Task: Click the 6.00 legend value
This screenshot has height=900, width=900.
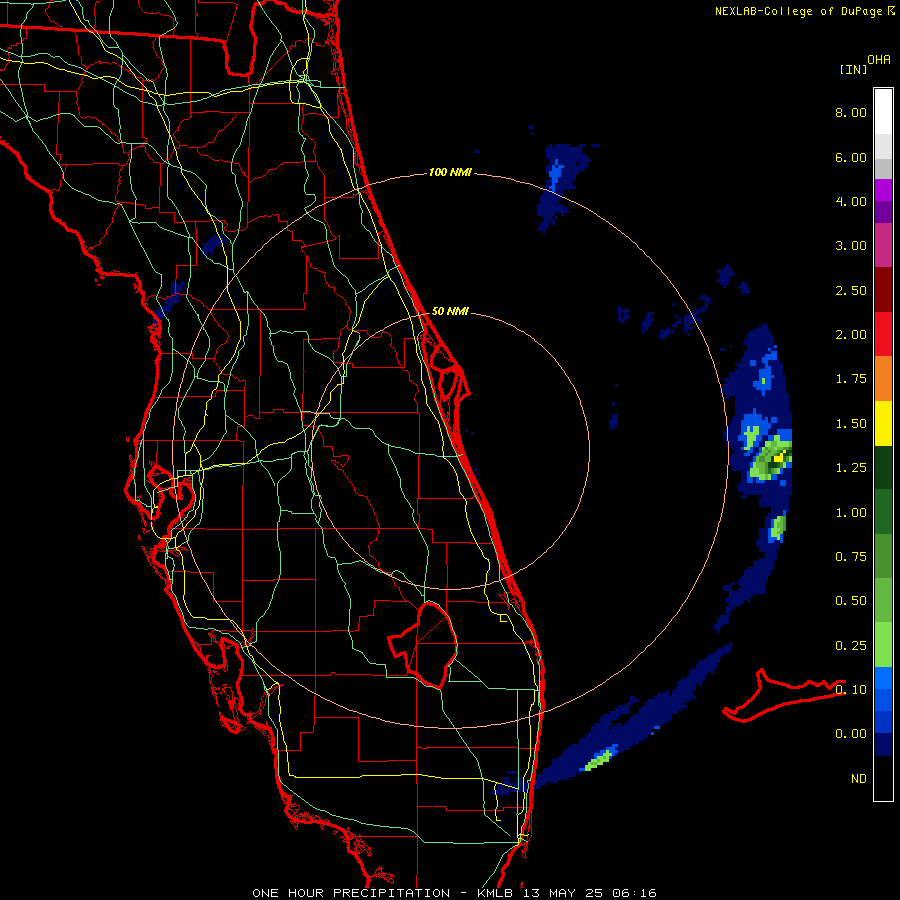Action: [x=851, y=157]
